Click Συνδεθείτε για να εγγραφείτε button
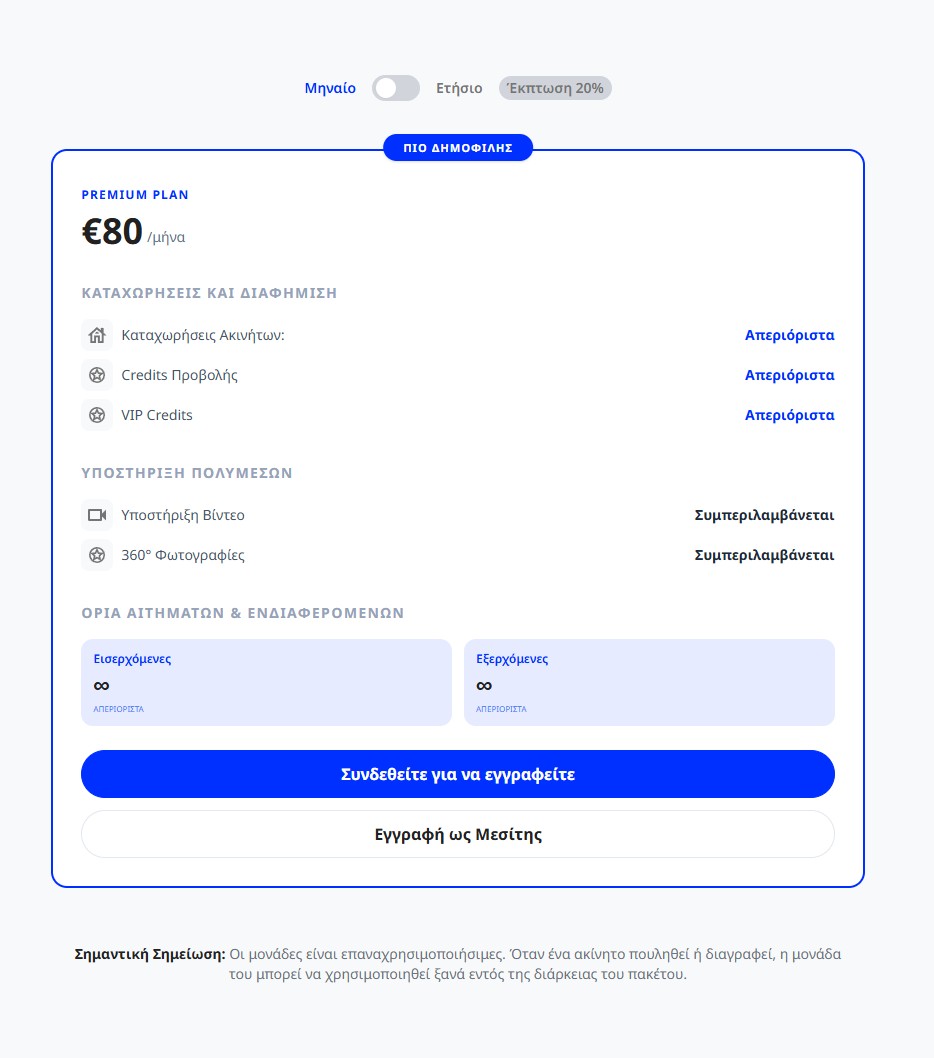The width and height of the screenshot is (934, 1058). (458, 774)
